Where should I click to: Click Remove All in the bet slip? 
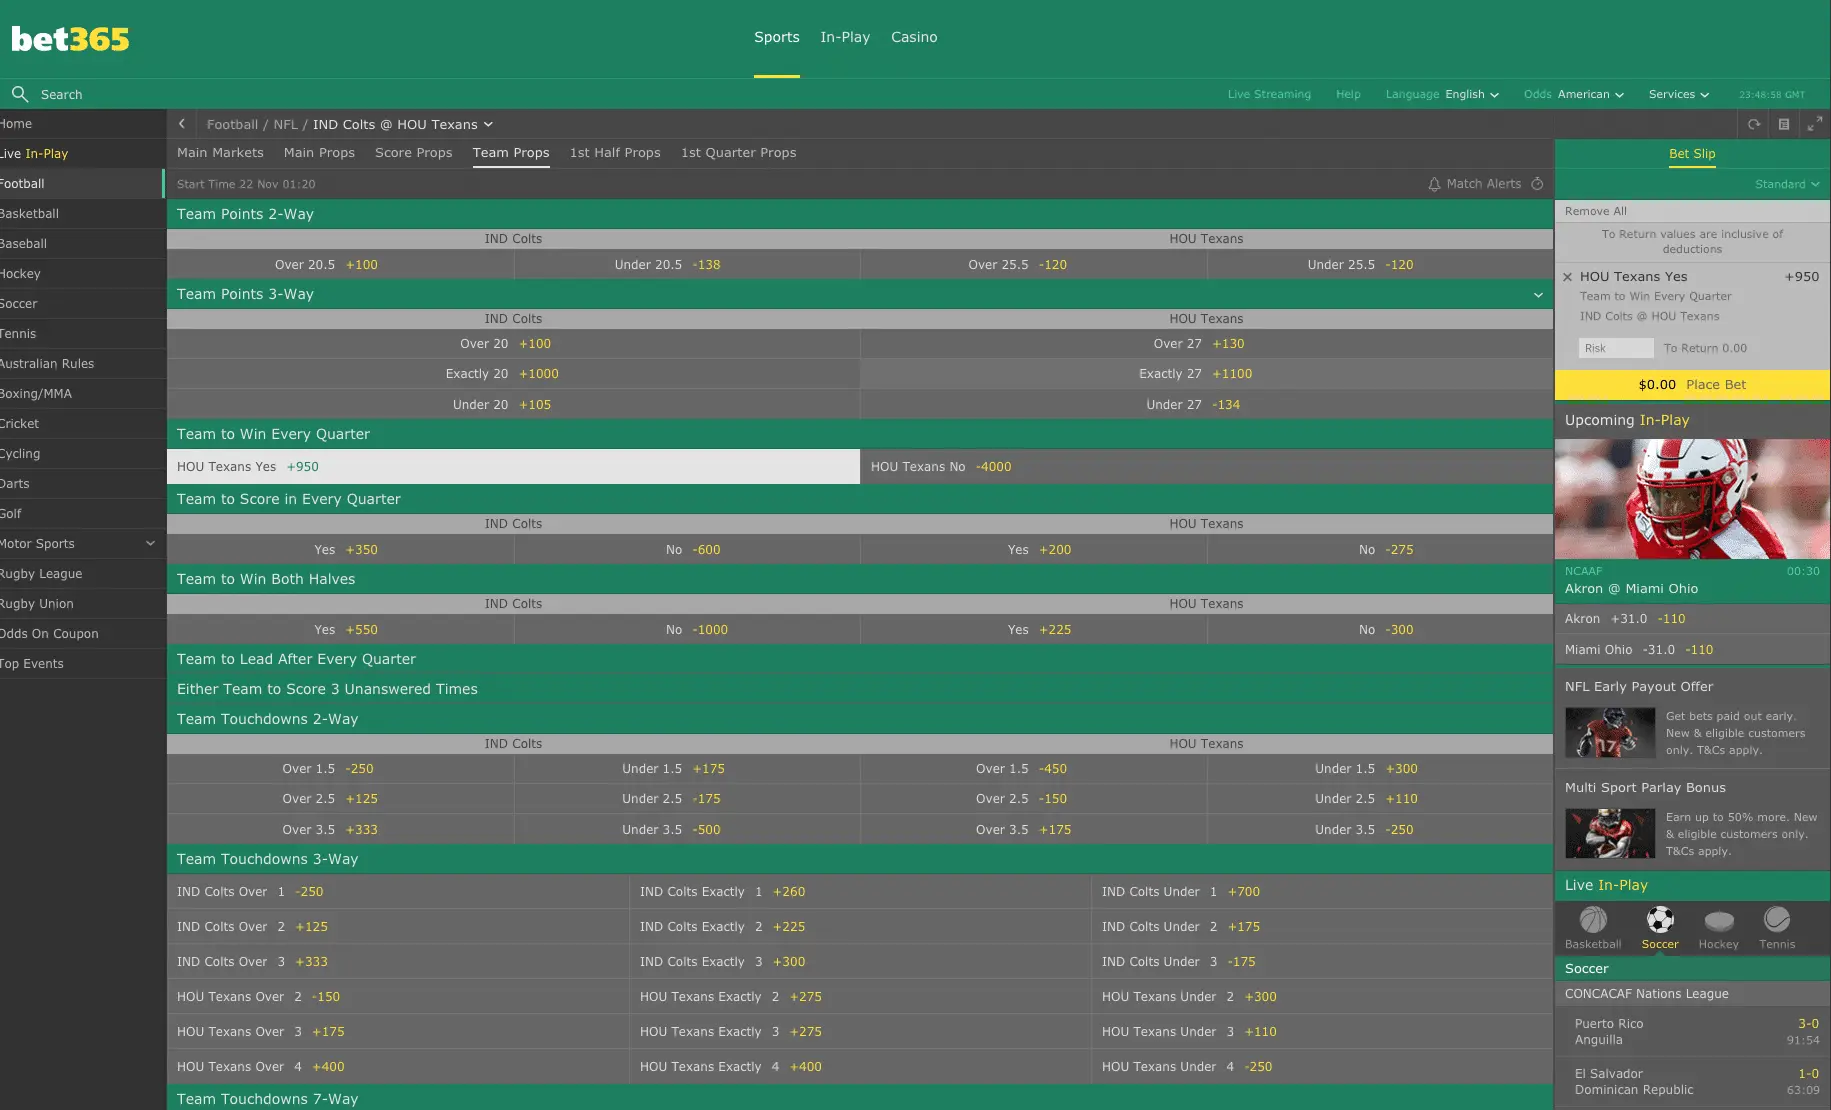tap(1596, 211)
